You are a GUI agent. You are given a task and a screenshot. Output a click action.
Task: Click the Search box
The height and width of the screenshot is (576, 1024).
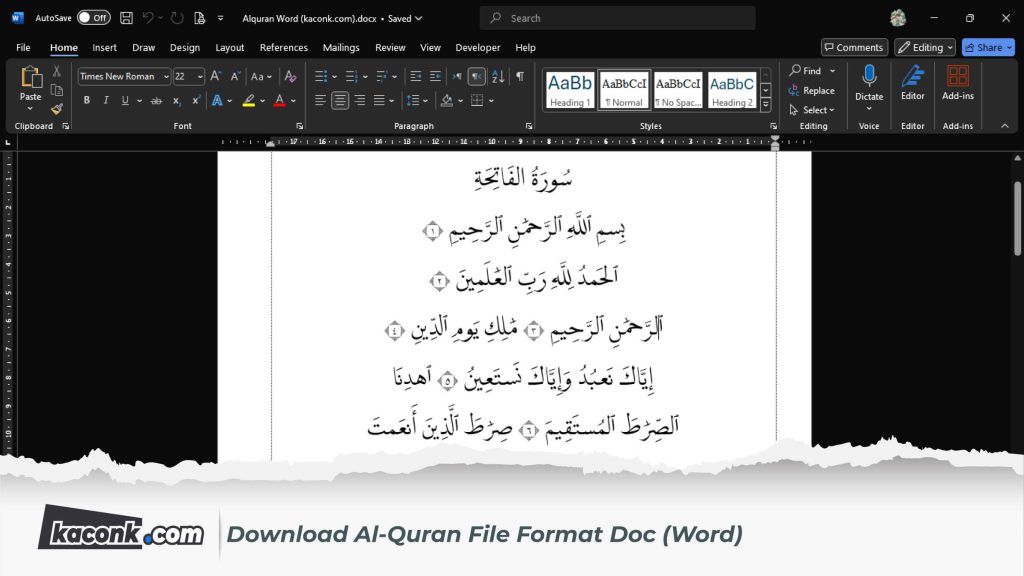[617, 18]
